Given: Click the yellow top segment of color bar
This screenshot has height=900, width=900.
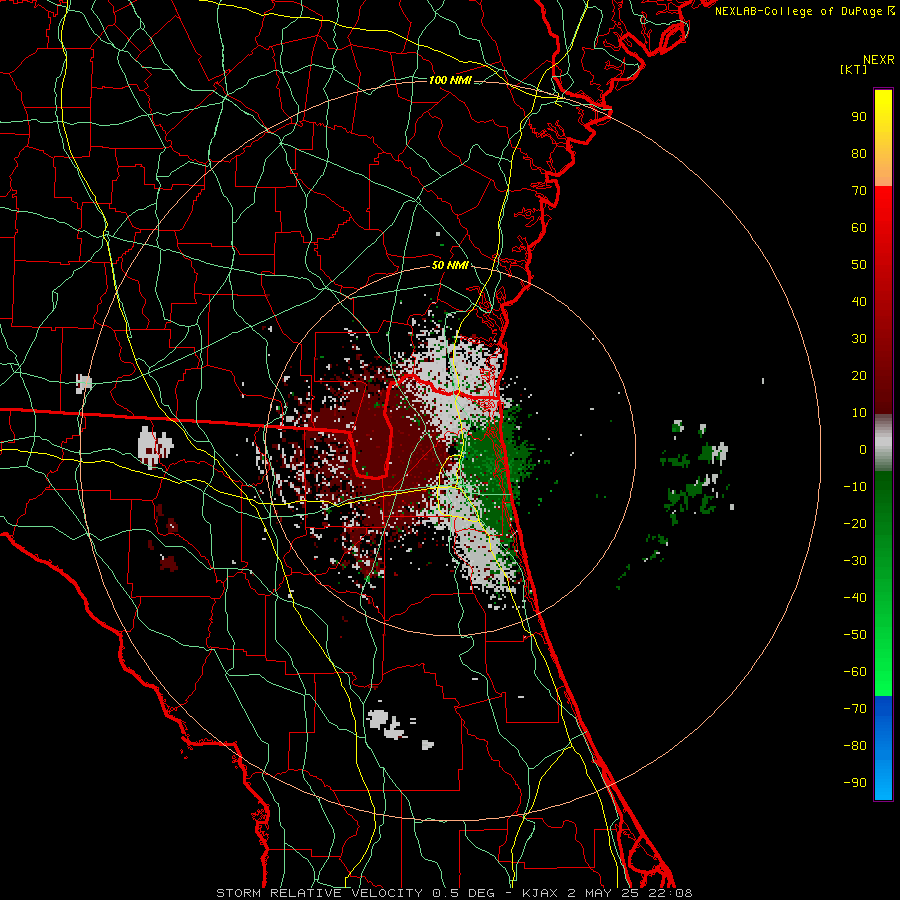Looking at the screenshot, I should coord(883,138).
